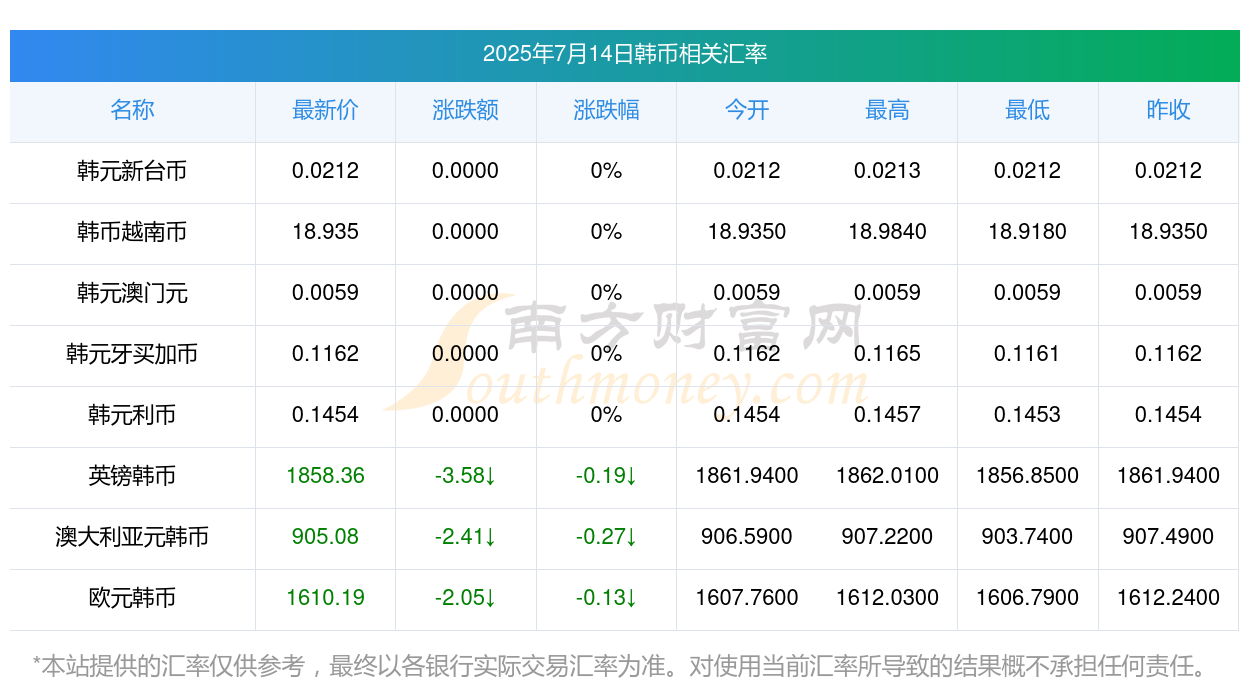Select the 英镑韩币 open value 1861.9400
Image resolution: width=1250 pixels, height=698 pixels.
pos(747,476)
